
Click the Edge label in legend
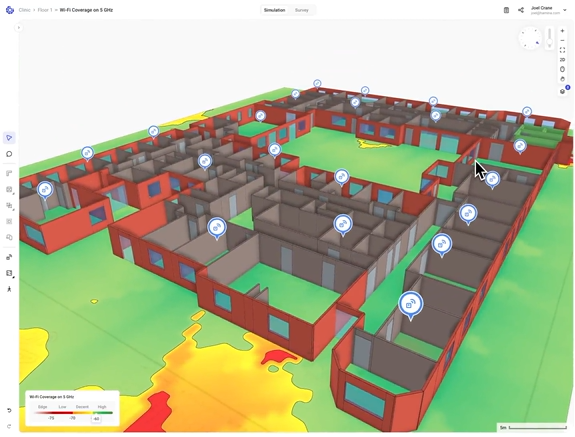[x=43, y=407]
